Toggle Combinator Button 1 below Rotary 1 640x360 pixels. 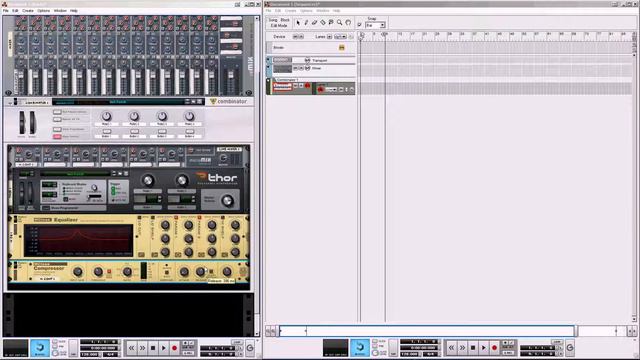coord(107,131)
